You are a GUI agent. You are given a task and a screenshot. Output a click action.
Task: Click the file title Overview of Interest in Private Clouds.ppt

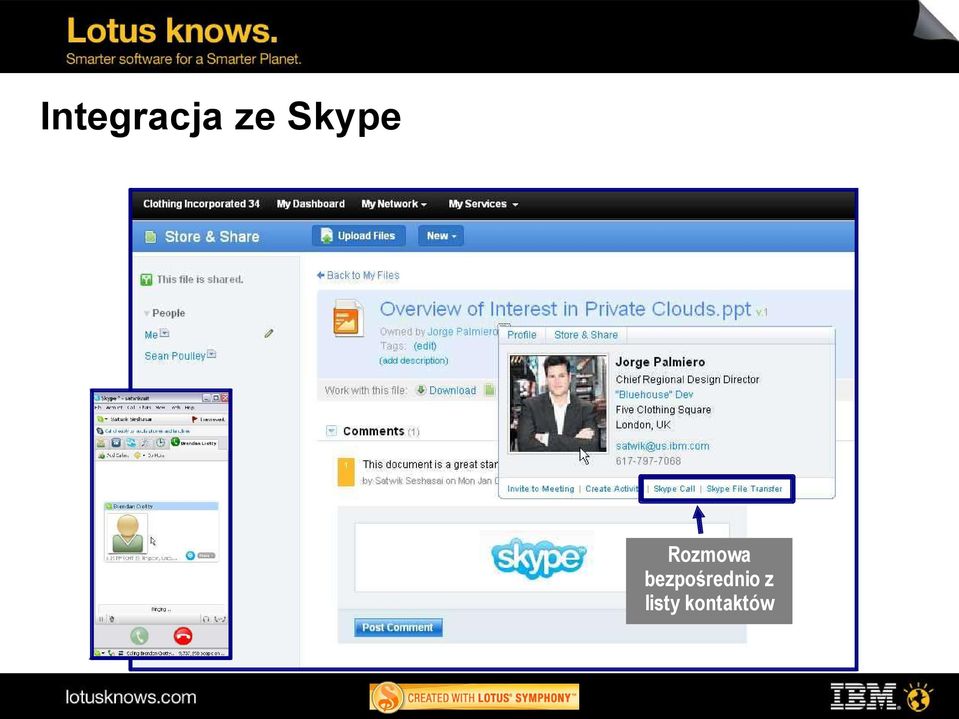coord(566,309)
